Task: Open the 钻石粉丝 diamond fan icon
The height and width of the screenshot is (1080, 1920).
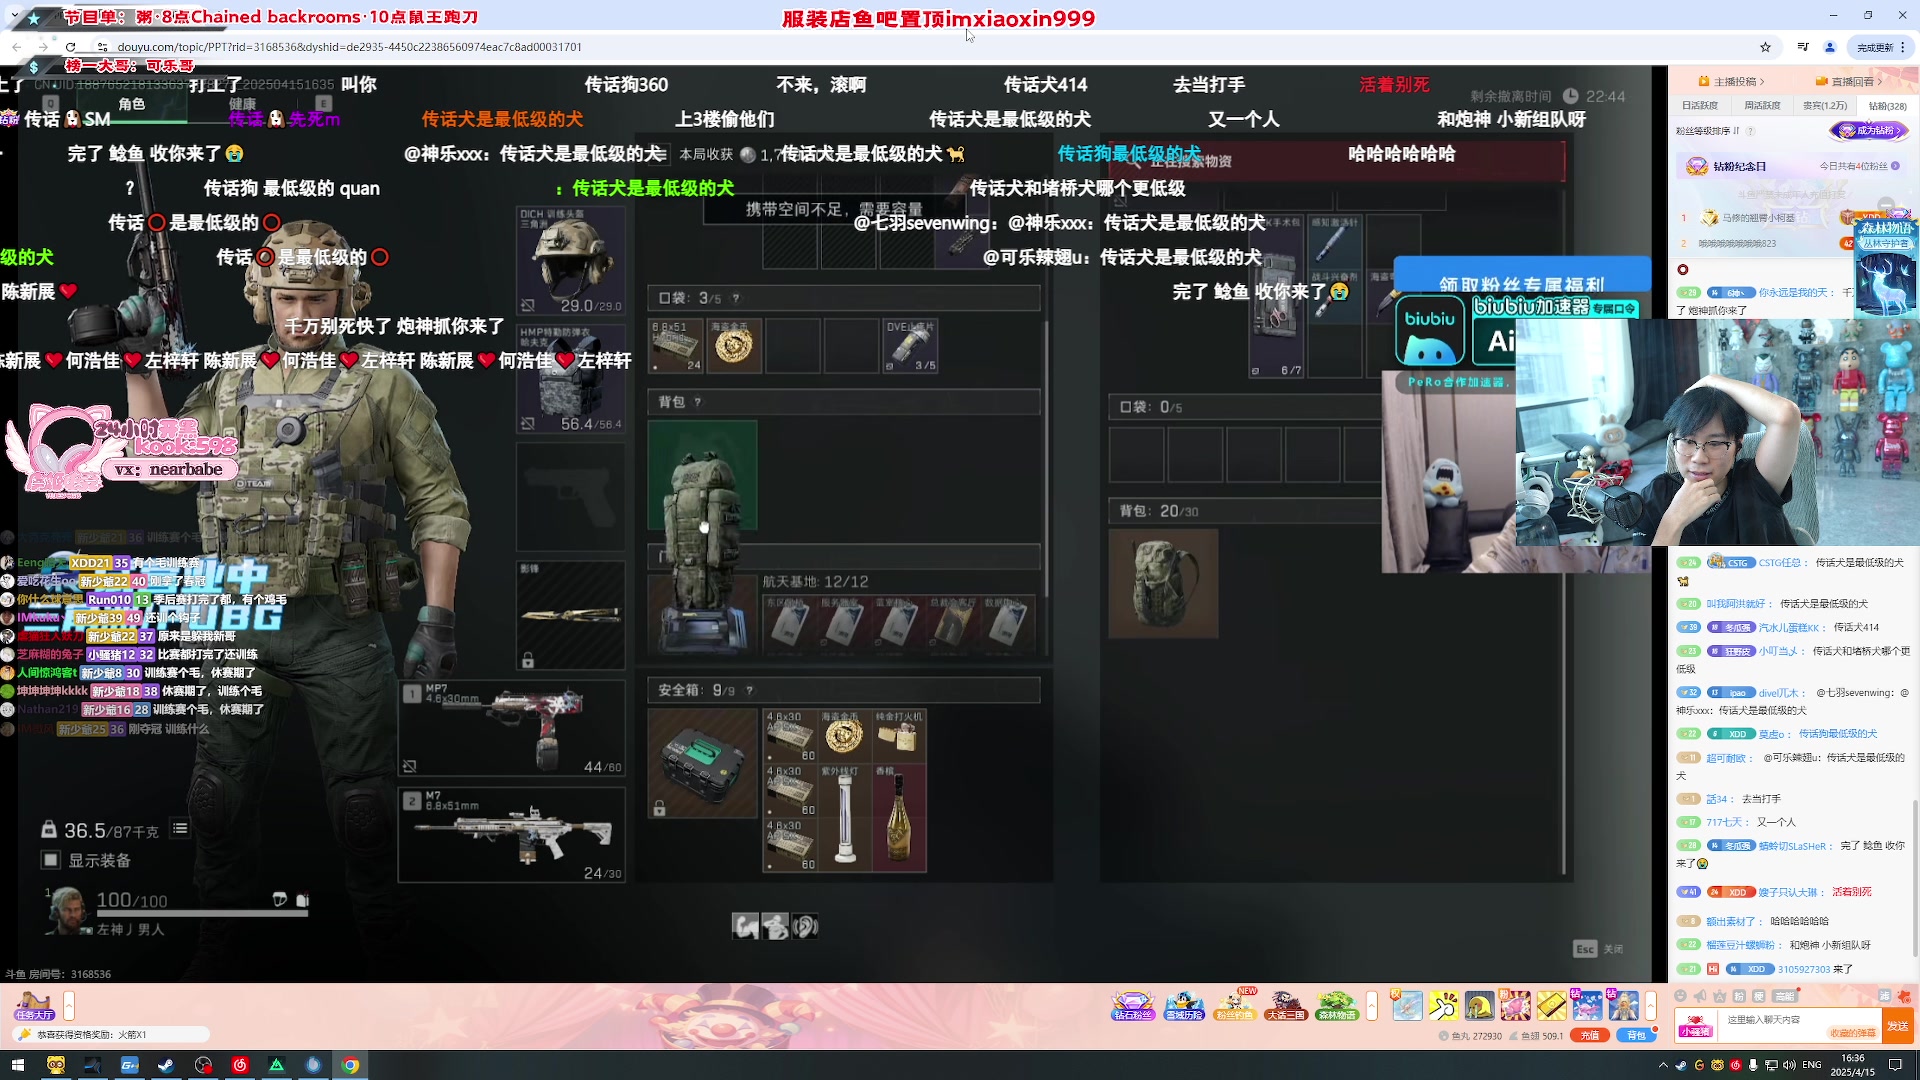Action: 1132,1006
